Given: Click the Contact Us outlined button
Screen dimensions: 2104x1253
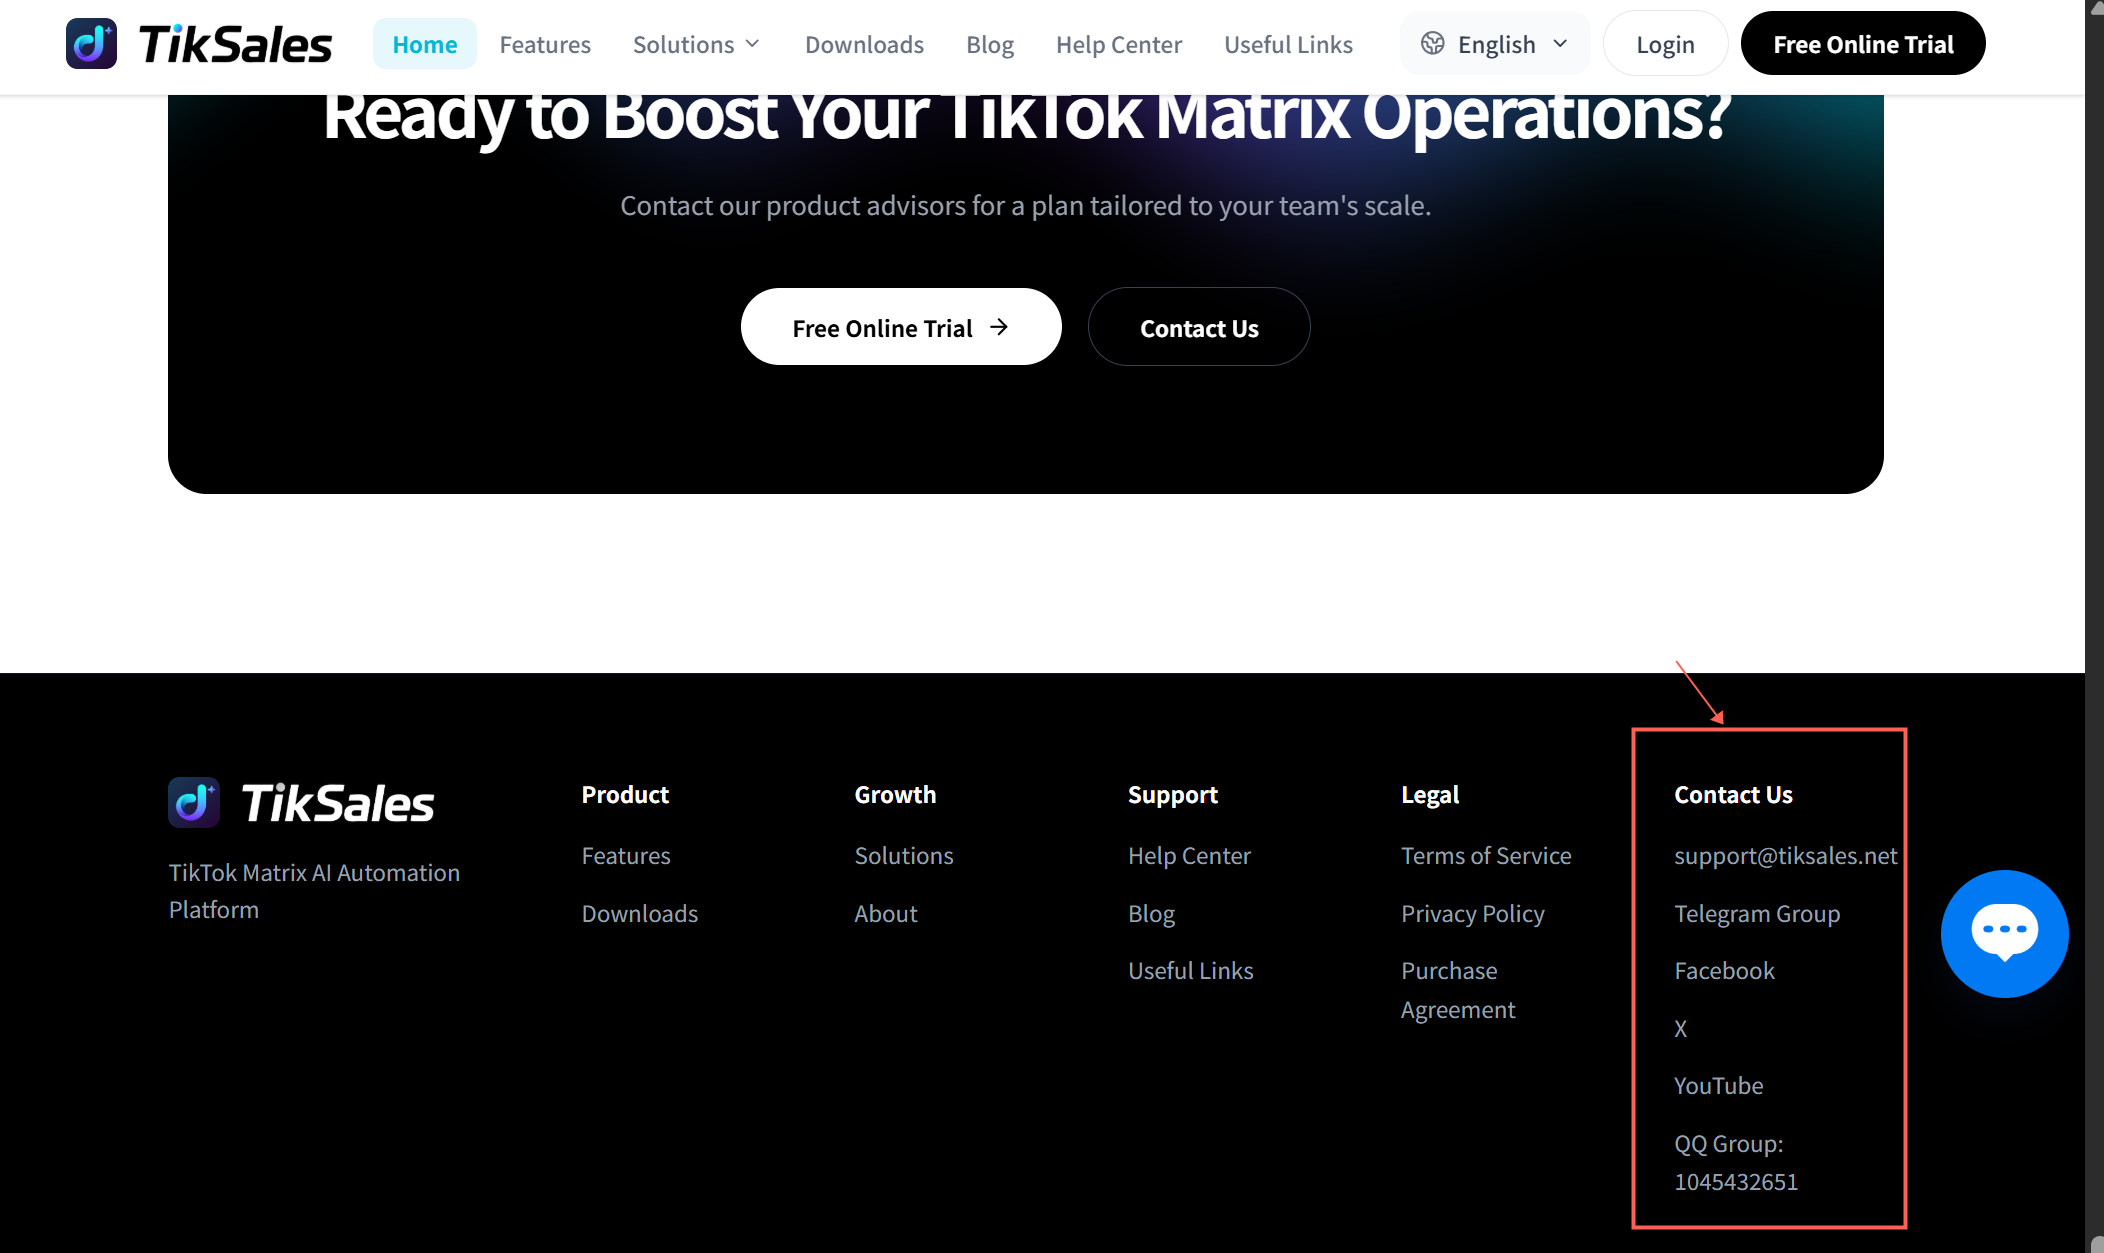Looking at the screenshot, I should pyautogui.click(x=1199, y=327).
